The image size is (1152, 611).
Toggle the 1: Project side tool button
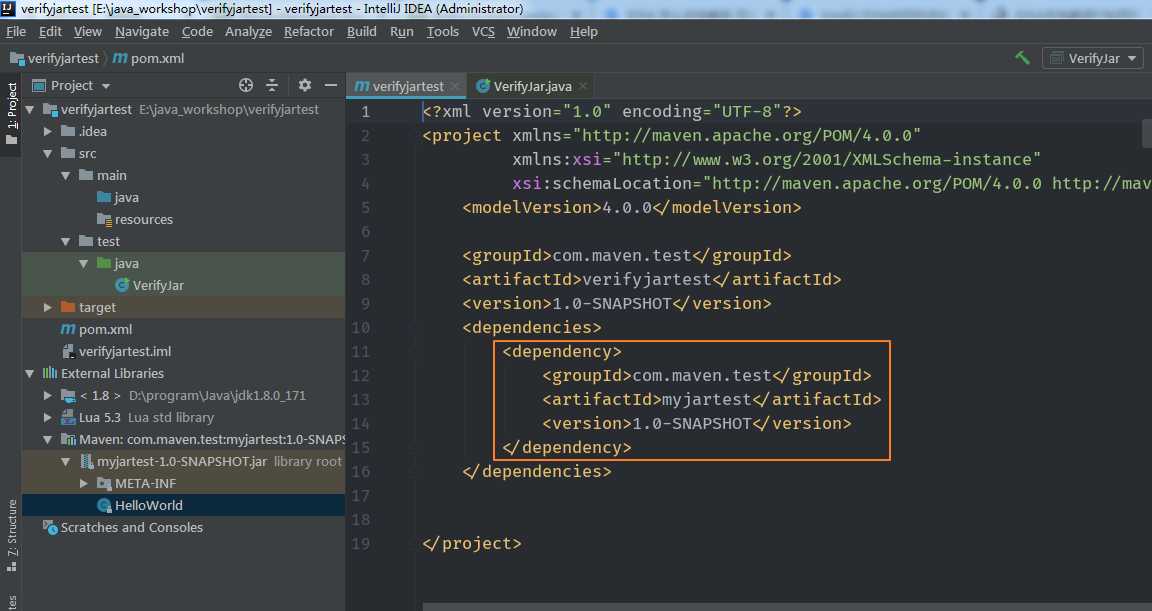11,113
